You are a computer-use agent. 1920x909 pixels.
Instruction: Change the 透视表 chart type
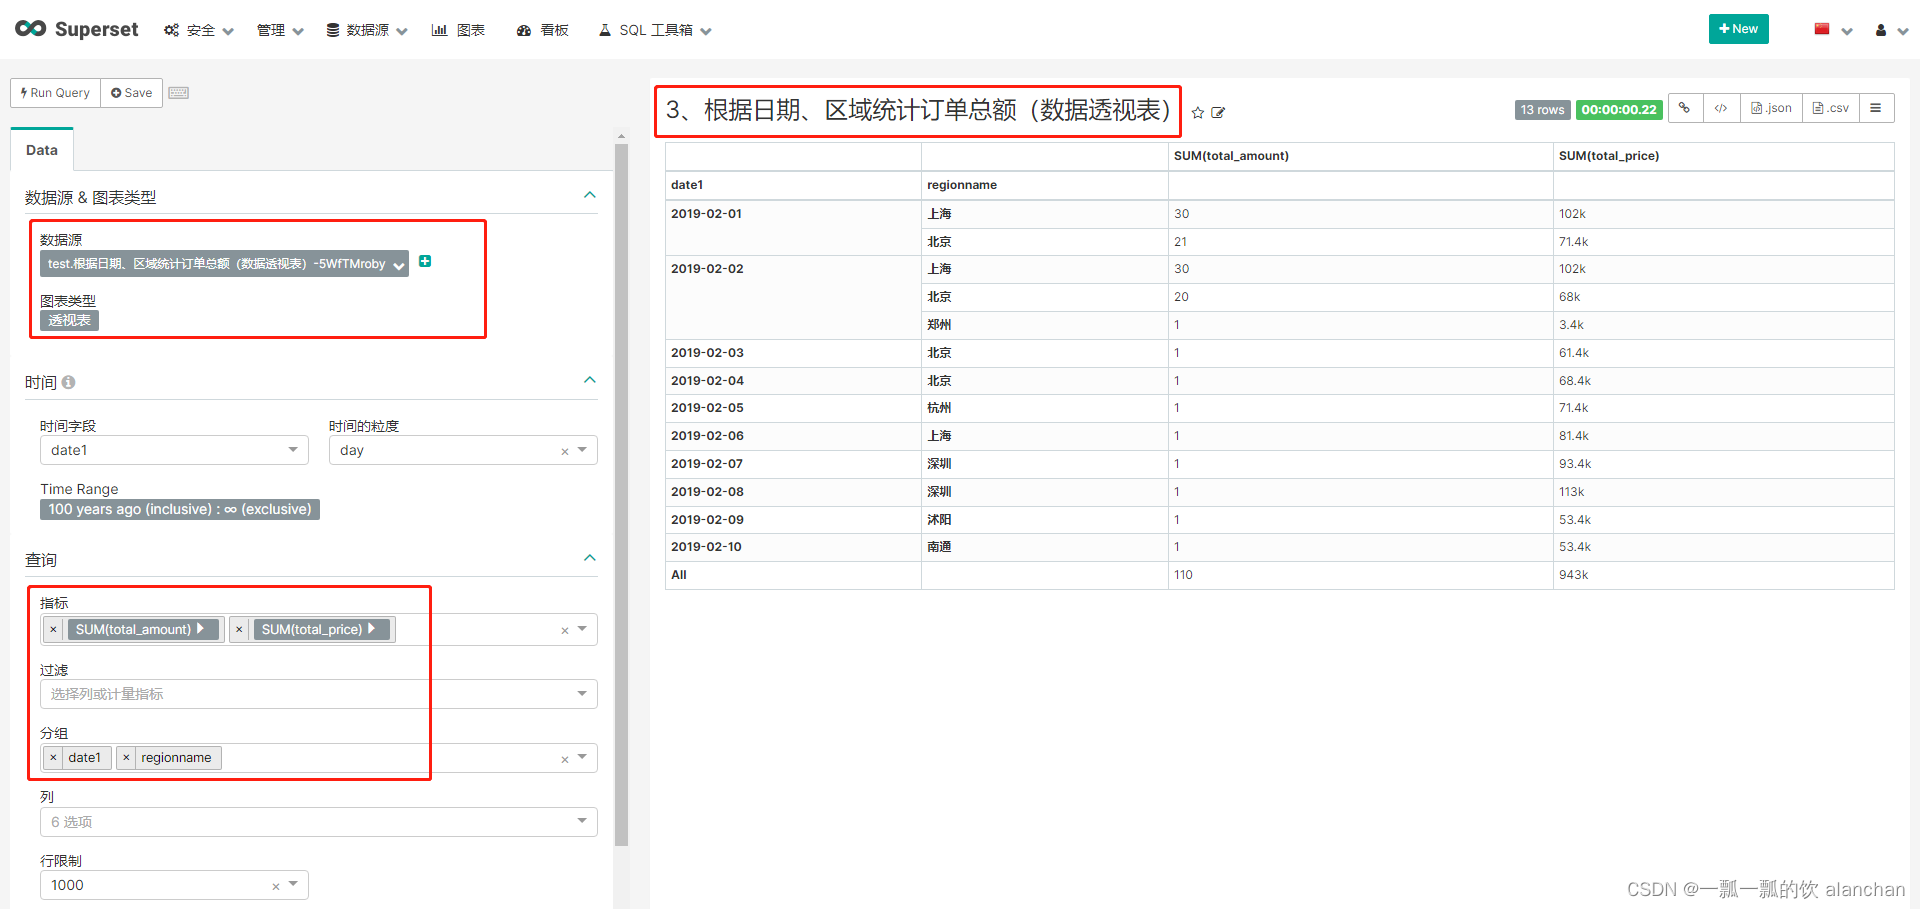click(x=69, y=320)
